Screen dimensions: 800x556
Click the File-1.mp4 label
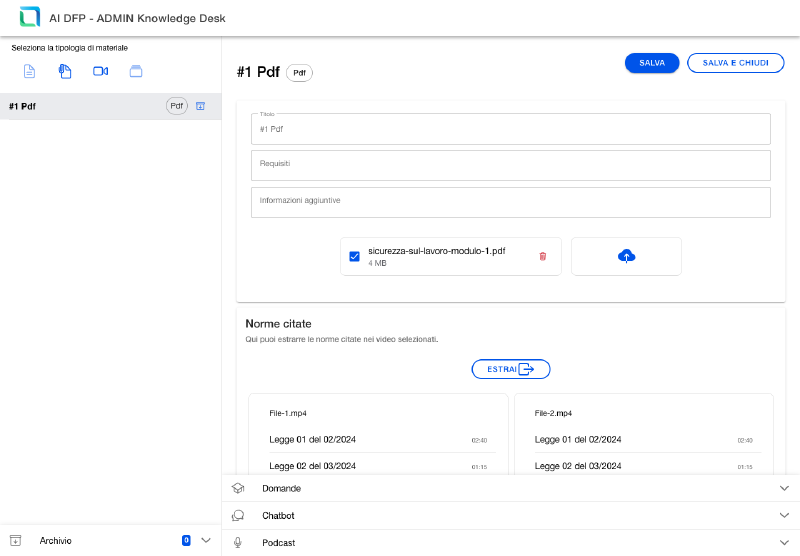[288, 413]
